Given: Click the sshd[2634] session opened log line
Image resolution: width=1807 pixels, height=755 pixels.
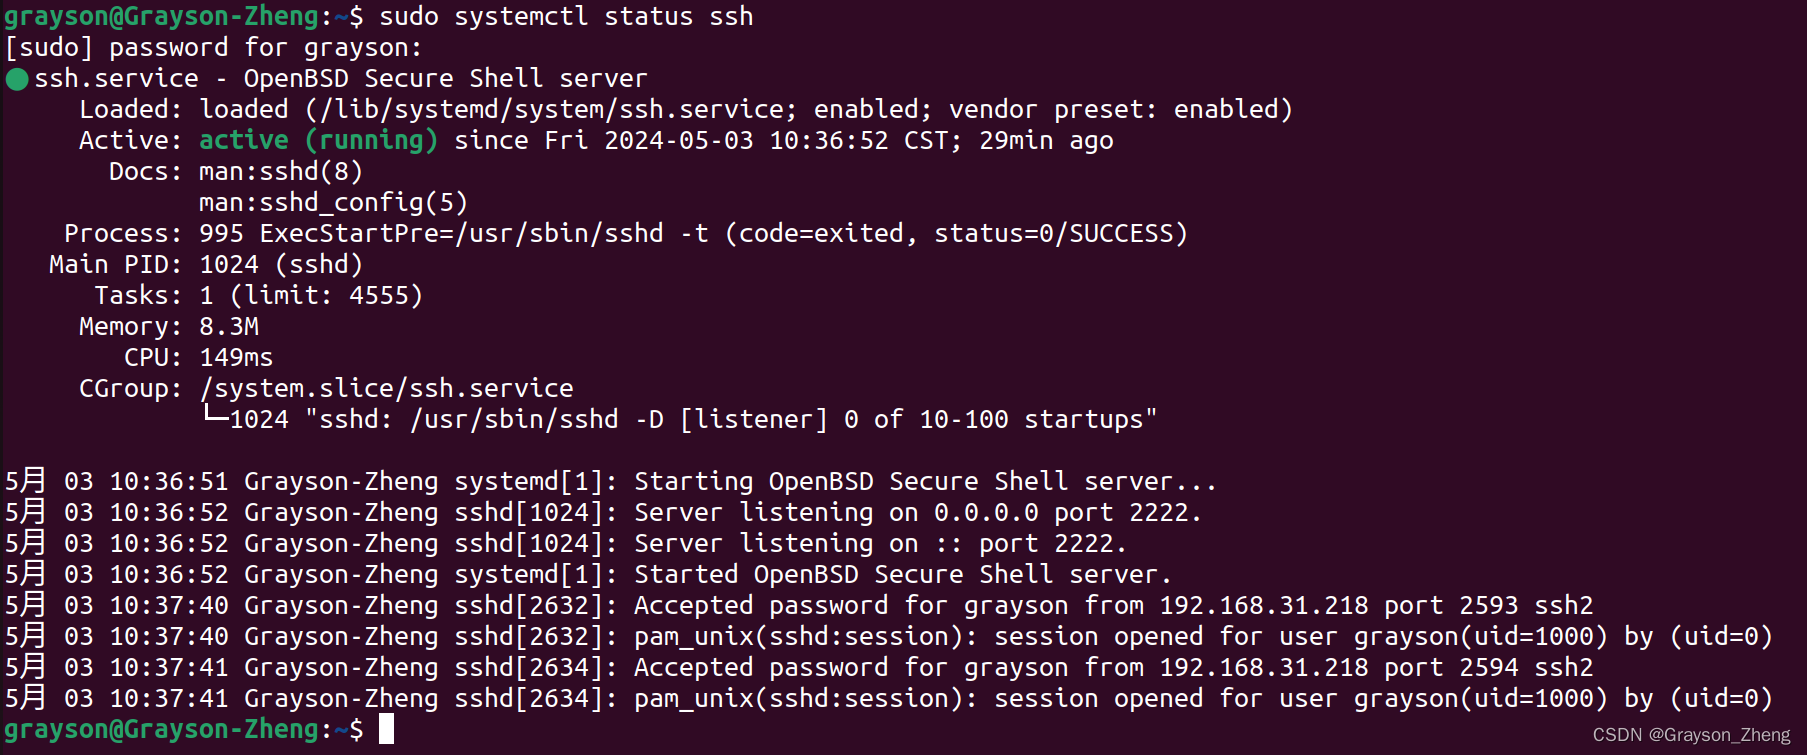Looking at the screenshot, I should (888, 698).
